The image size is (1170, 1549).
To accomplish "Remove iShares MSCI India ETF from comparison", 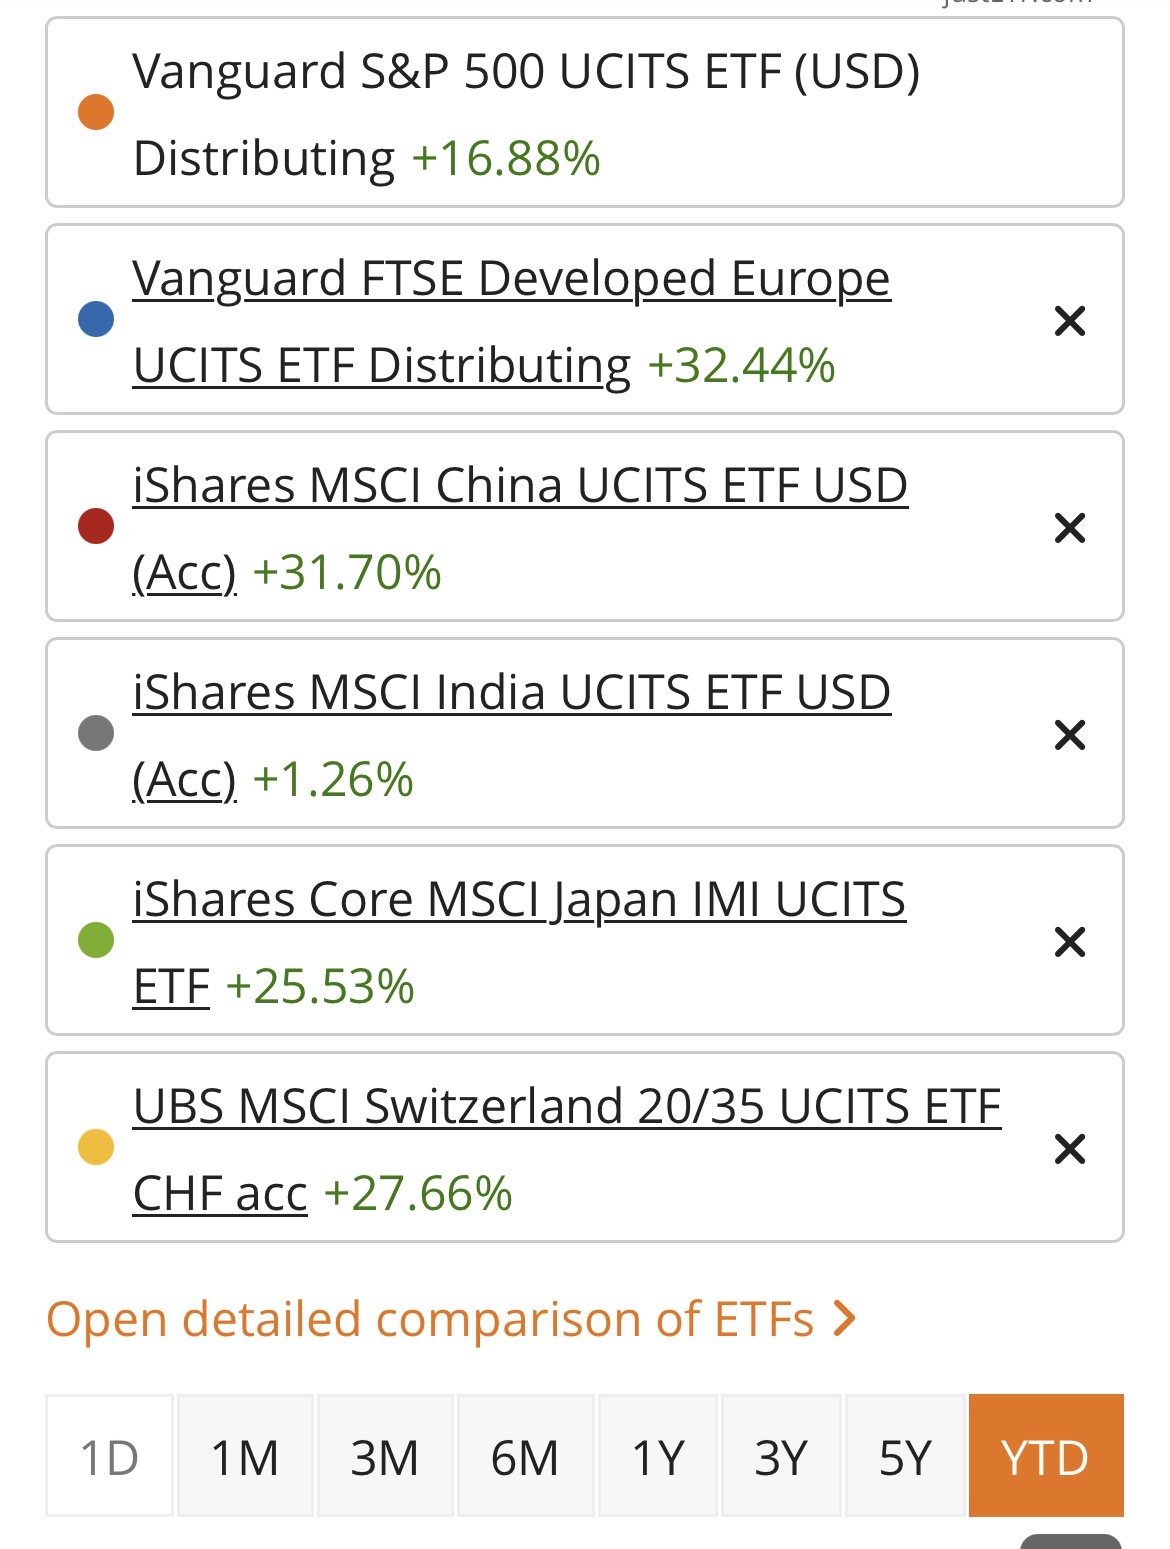I will pos(1069,735).
